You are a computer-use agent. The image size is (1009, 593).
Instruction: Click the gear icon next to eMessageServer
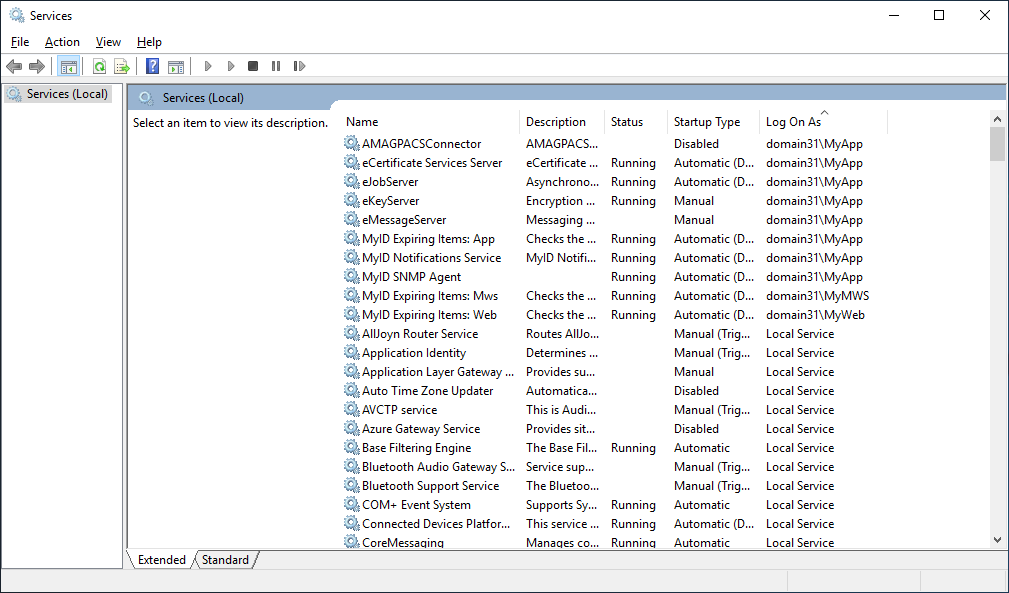pos(351,219)
